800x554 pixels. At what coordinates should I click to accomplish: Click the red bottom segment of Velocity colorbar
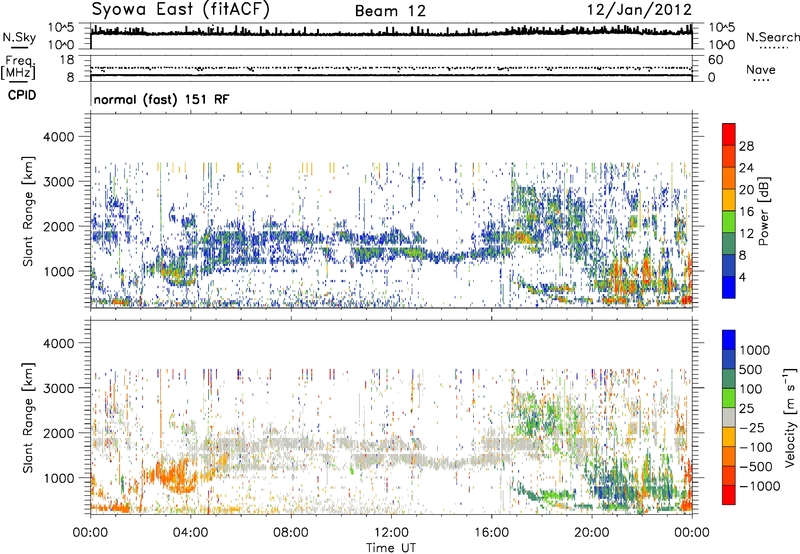point(729,495)
